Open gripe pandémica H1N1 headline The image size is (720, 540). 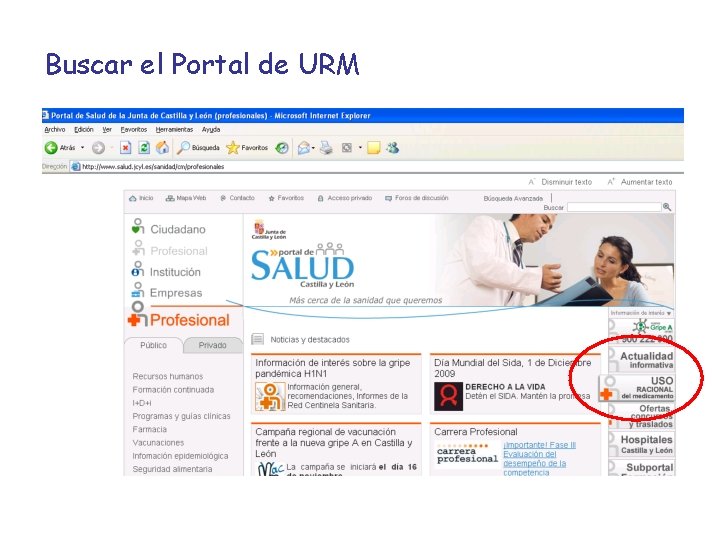pos(333,368)
